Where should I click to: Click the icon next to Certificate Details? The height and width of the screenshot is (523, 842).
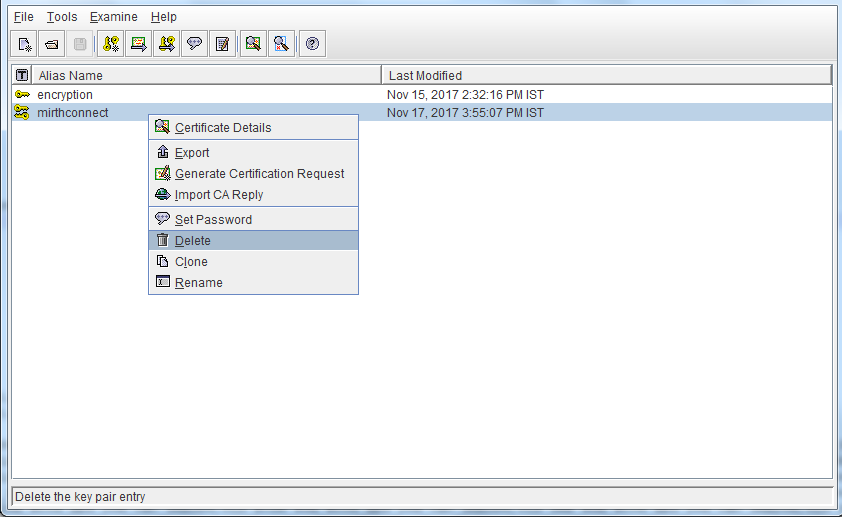(162, 127)
